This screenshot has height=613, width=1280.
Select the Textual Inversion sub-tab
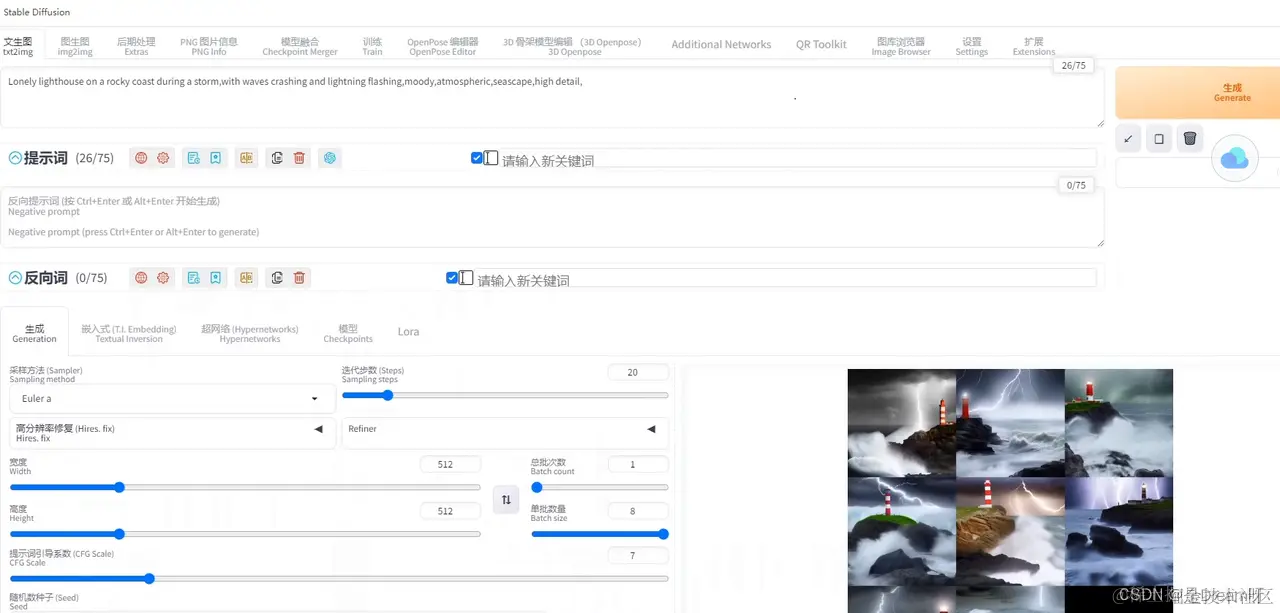128,333
